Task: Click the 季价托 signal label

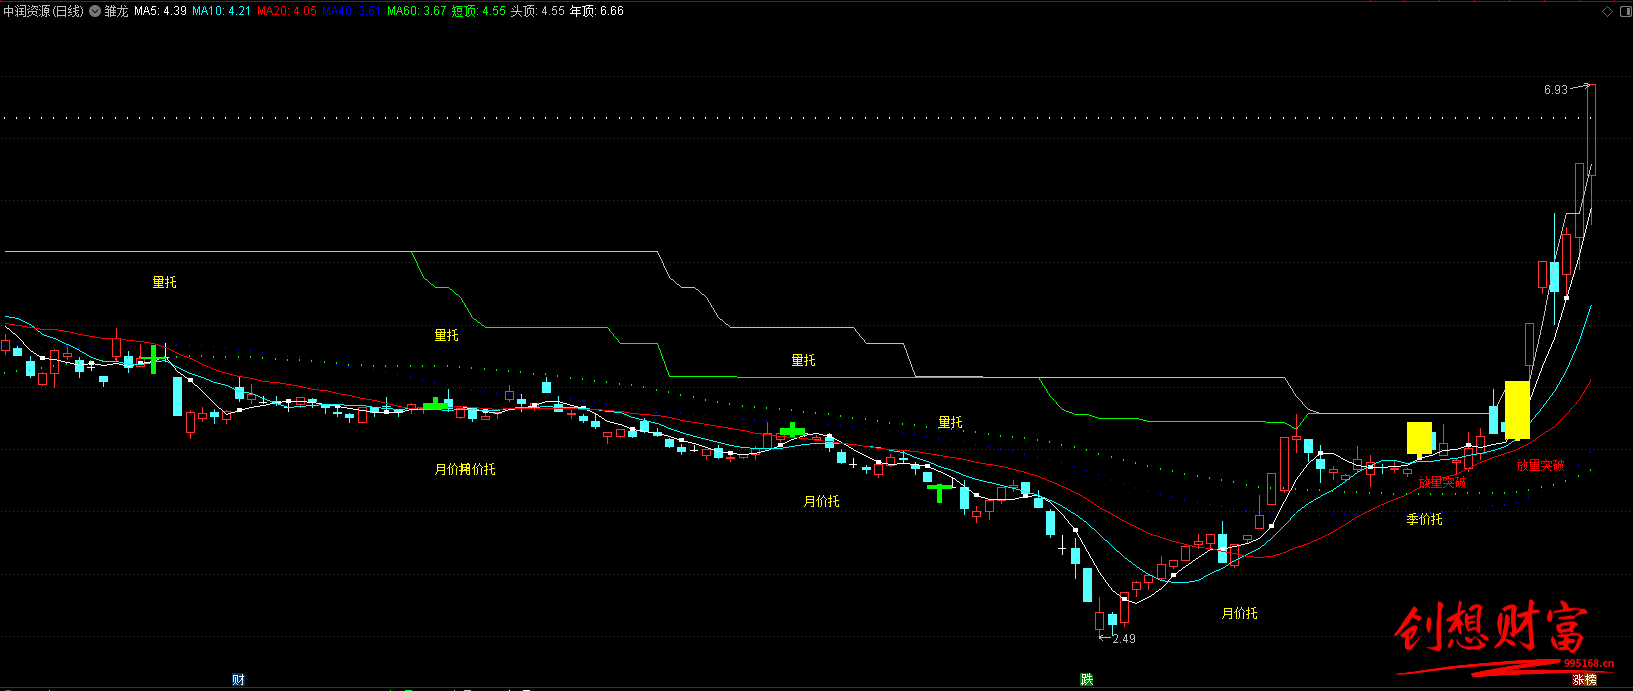Action: pyautogui.click(x=1425, y=519)
